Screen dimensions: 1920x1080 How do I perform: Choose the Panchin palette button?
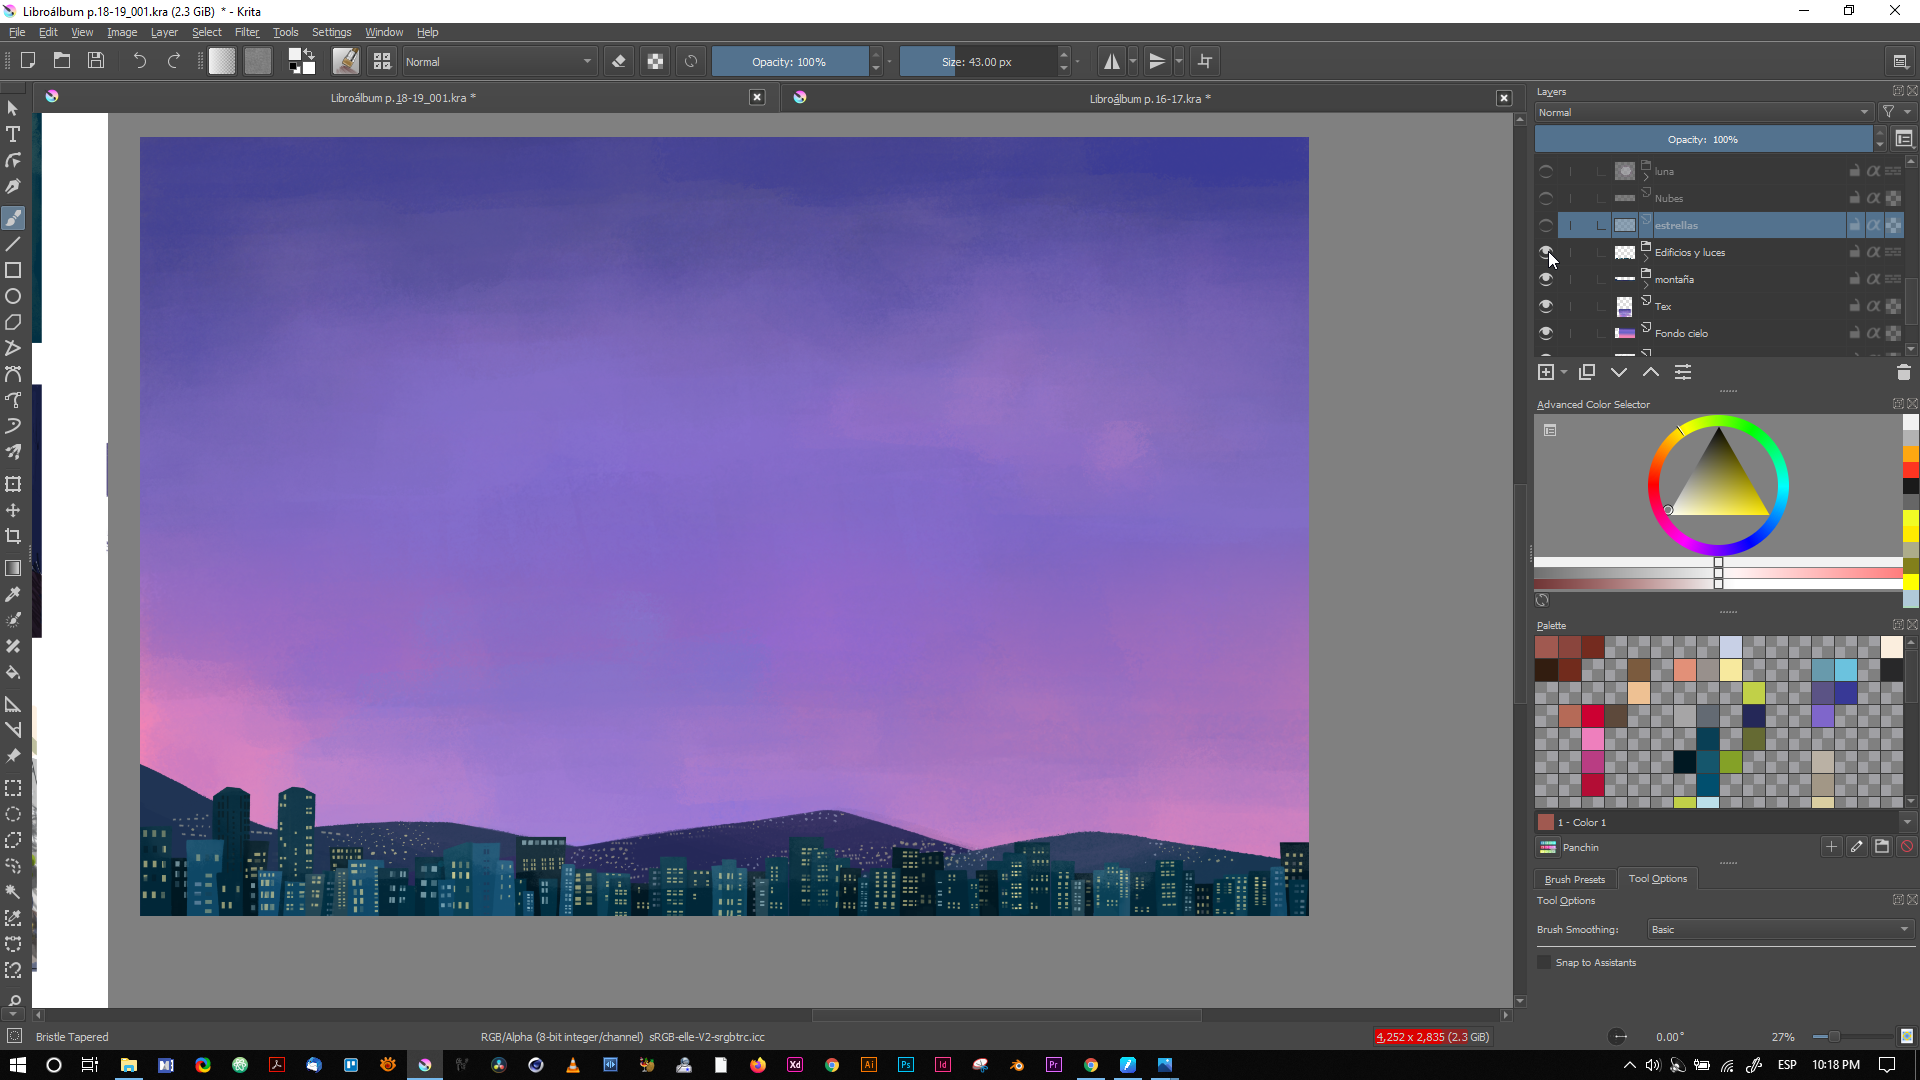pos(1548,847)
